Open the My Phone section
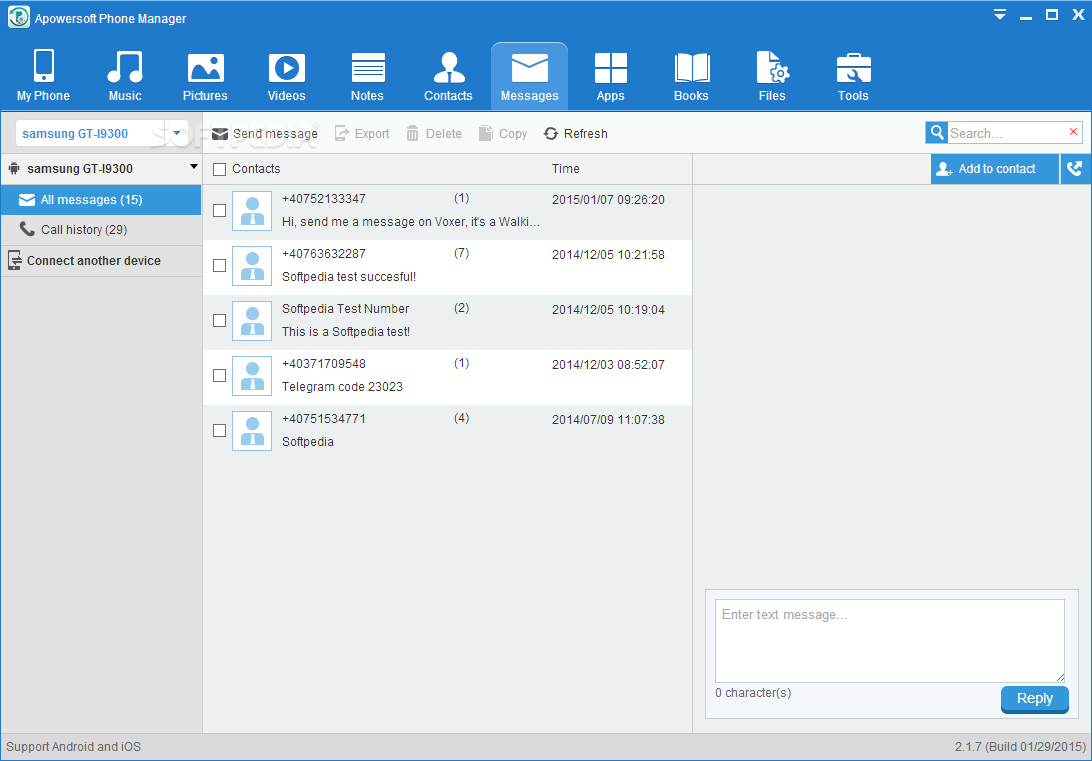This screenshot has height=761, width=1092. 43,76
